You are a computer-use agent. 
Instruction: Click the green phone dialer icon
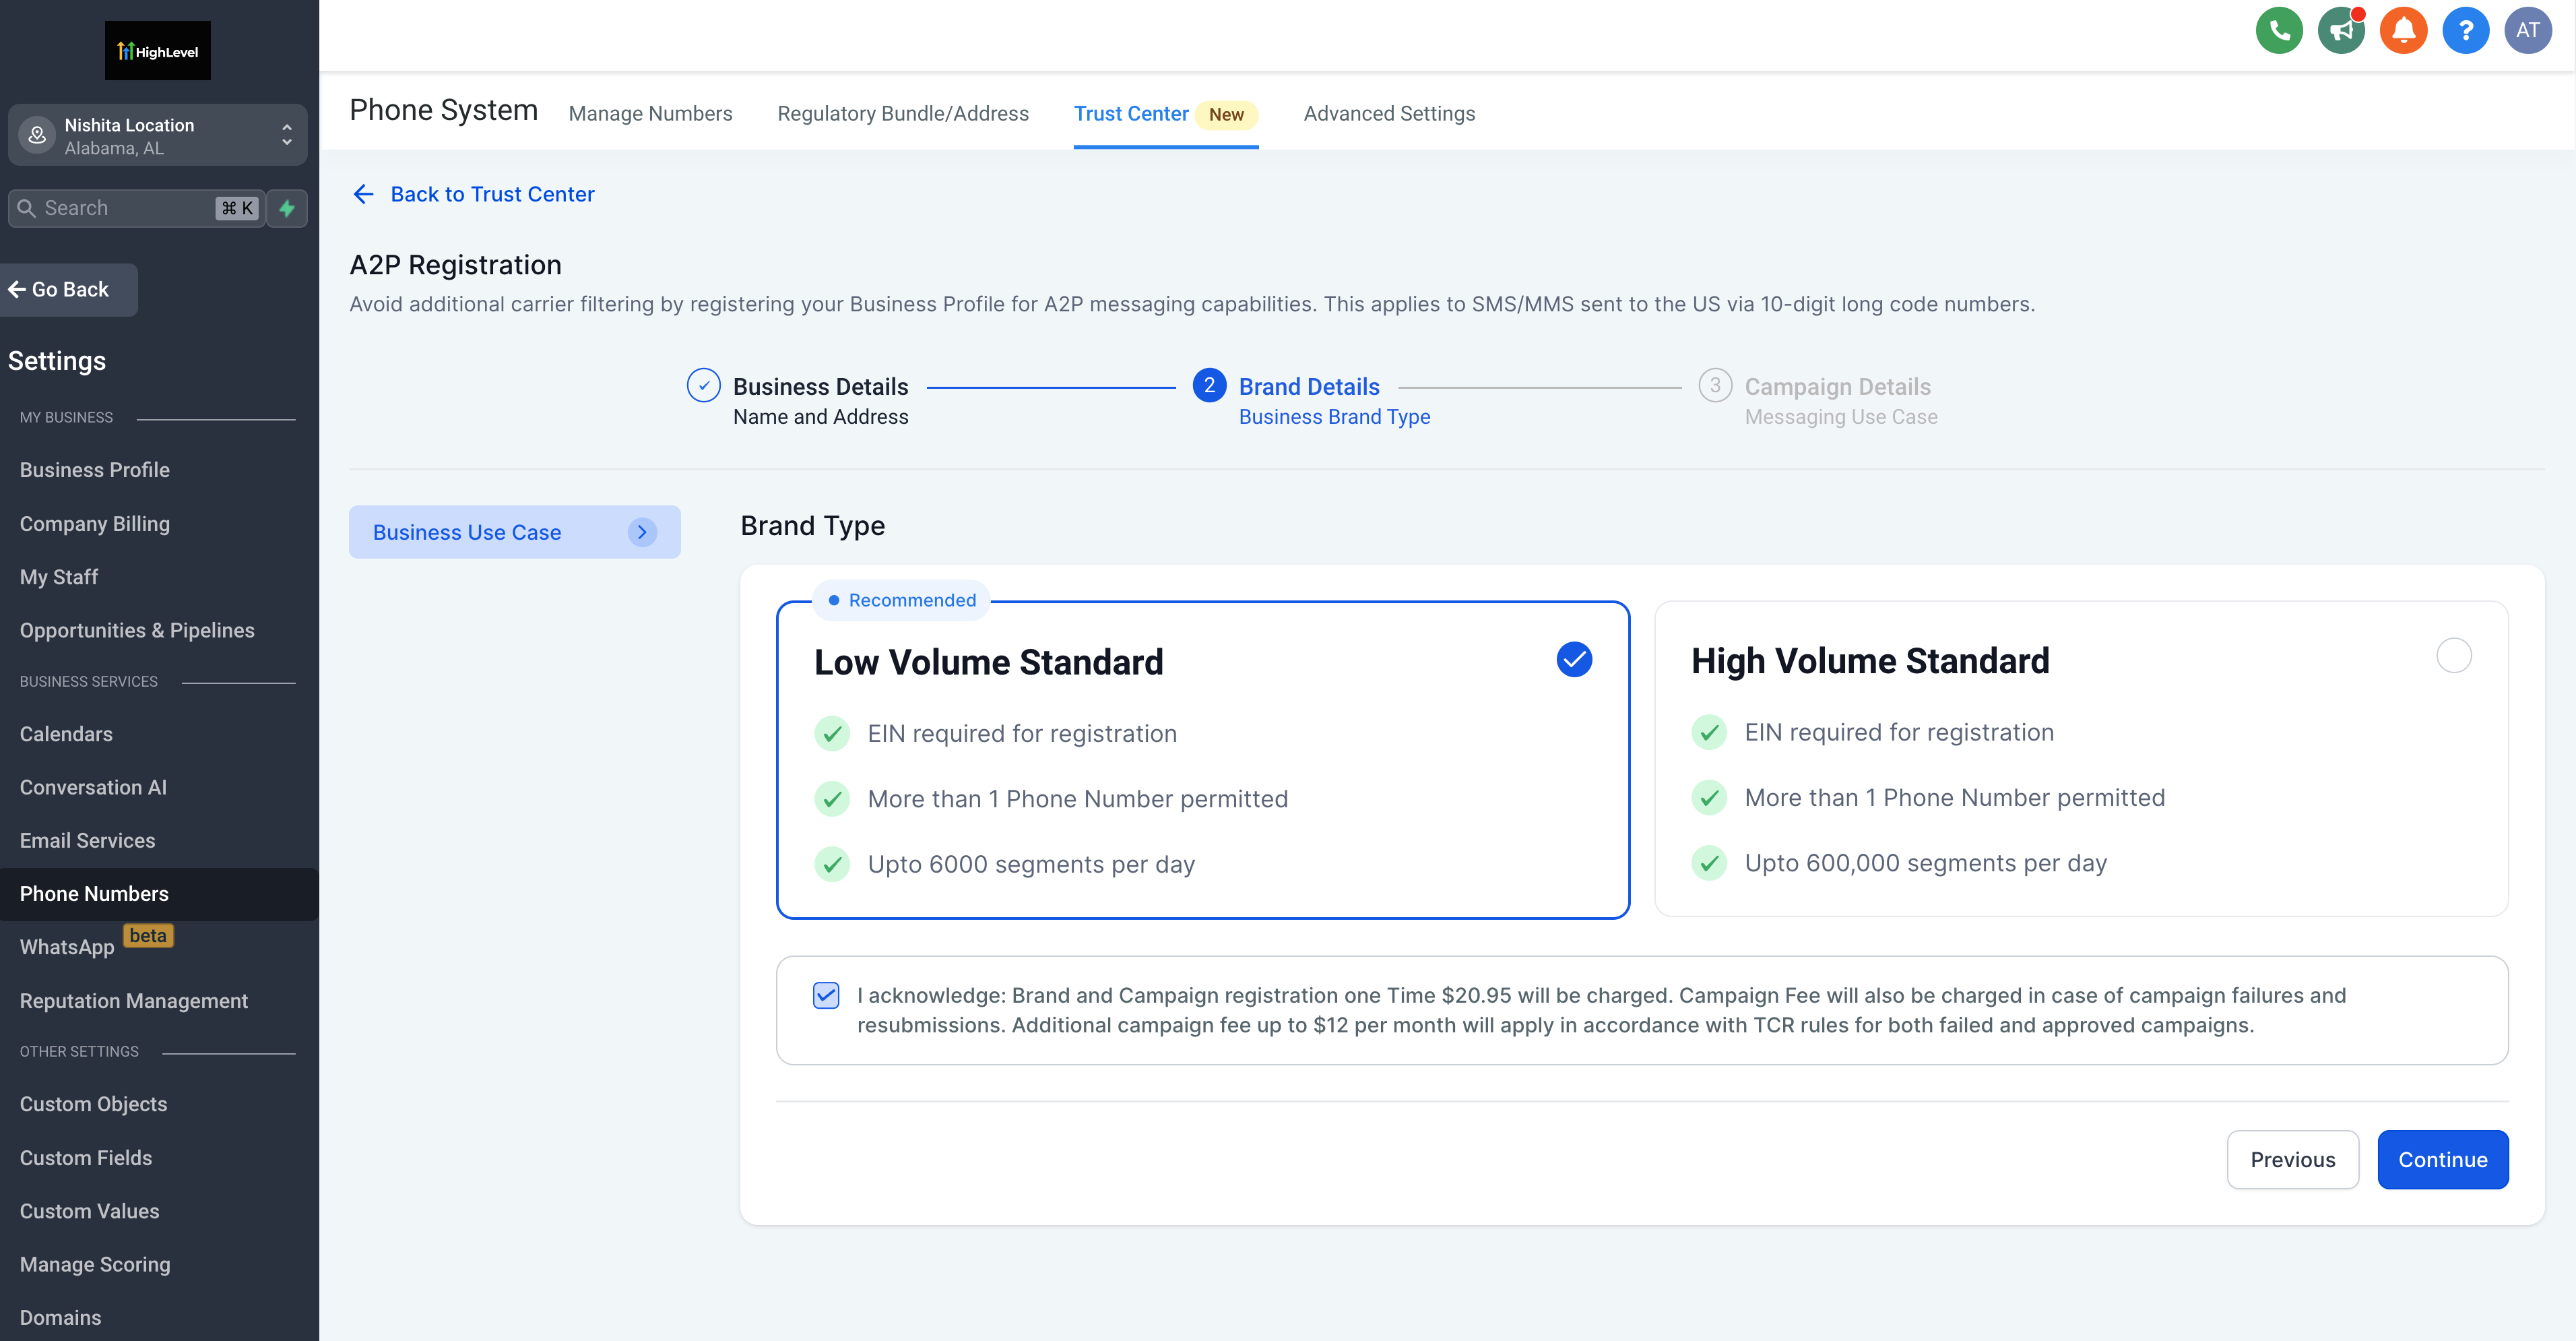(2278, 30)
